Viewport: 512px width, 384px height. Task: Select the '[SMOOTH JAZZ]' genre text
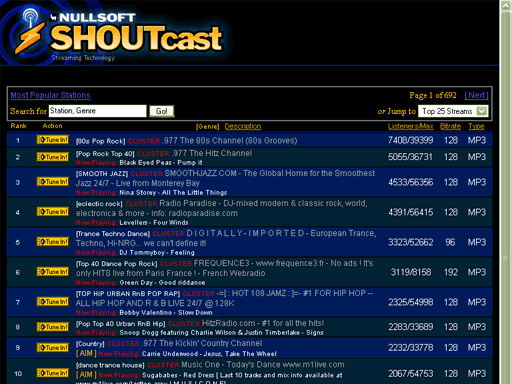click(102, 174)
